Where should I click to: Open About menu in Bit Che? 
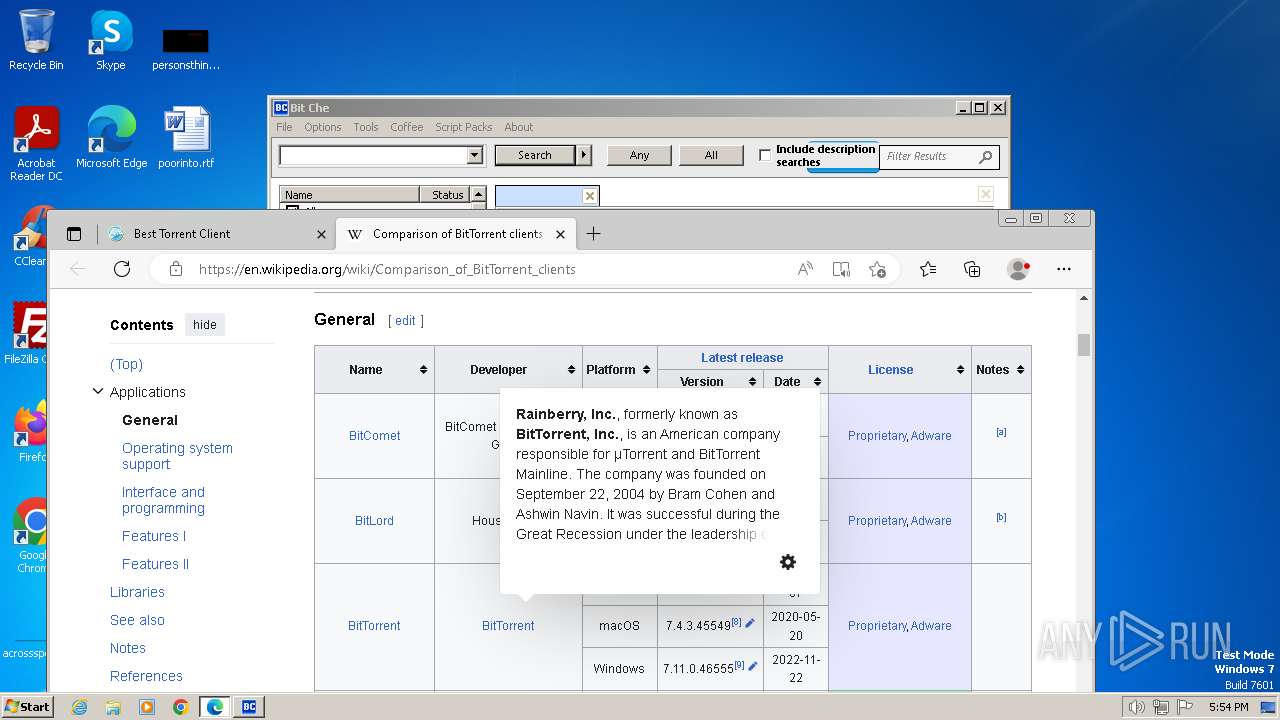click(x=518, y=127)
